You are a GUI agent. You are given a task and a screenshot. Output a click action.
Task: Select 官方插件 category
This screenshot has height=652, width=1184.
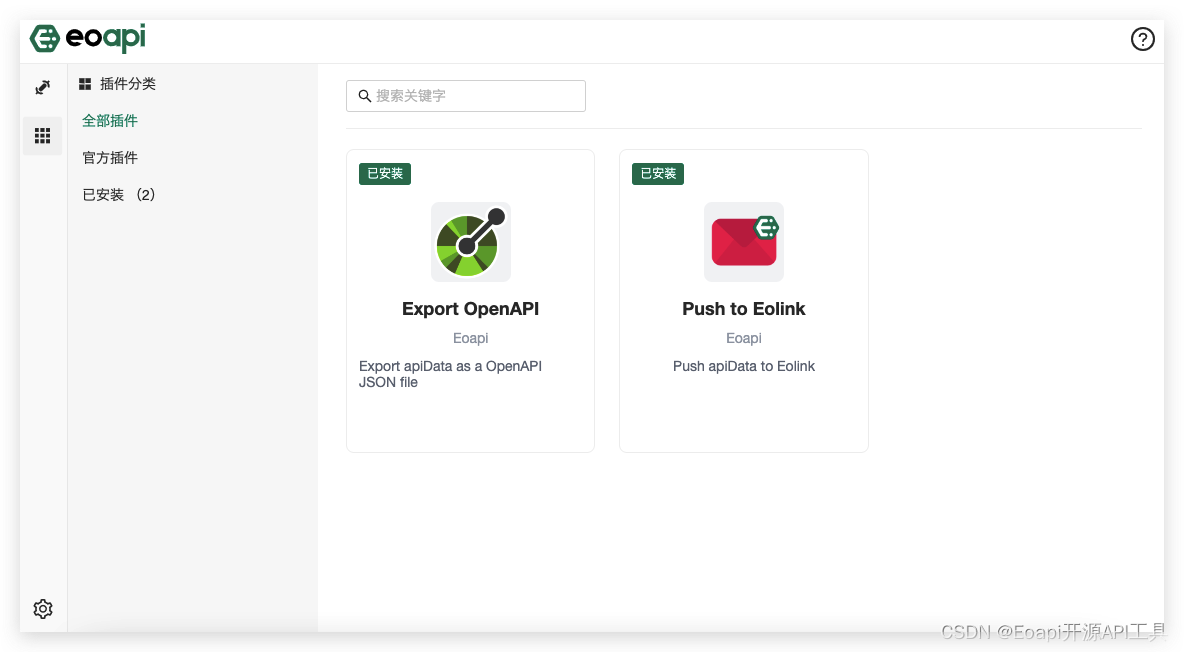tap(110, 158)
